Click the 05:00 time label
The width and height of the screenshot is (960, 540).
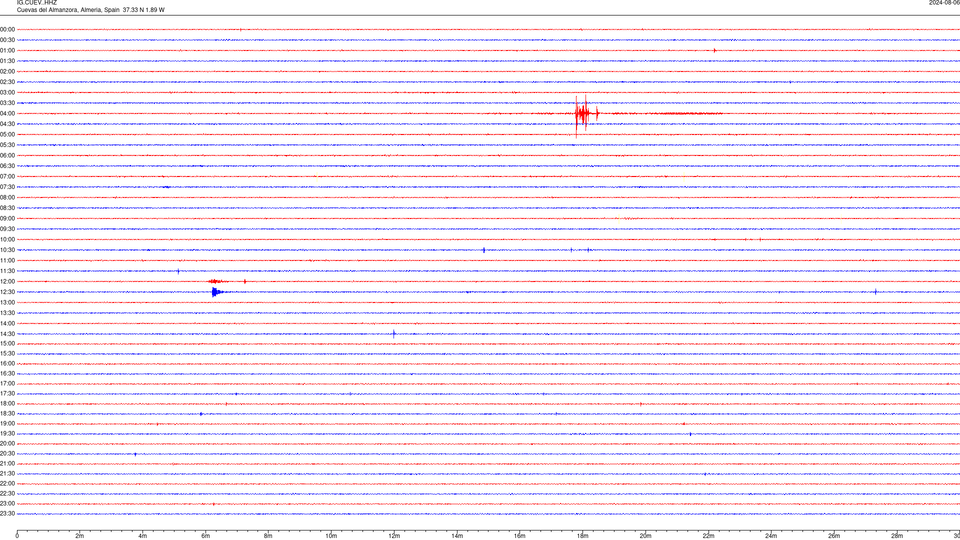tap(7, 135)
